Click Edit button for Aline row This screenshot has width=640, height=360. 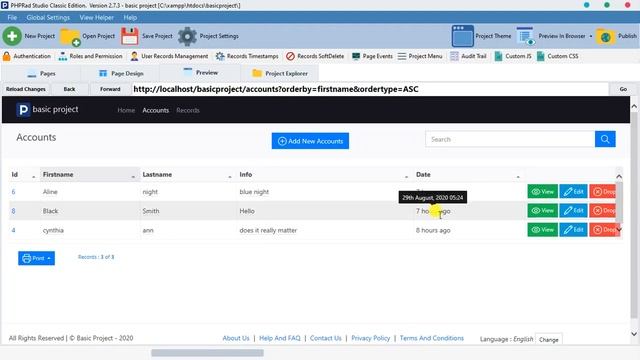click(573, 191)
